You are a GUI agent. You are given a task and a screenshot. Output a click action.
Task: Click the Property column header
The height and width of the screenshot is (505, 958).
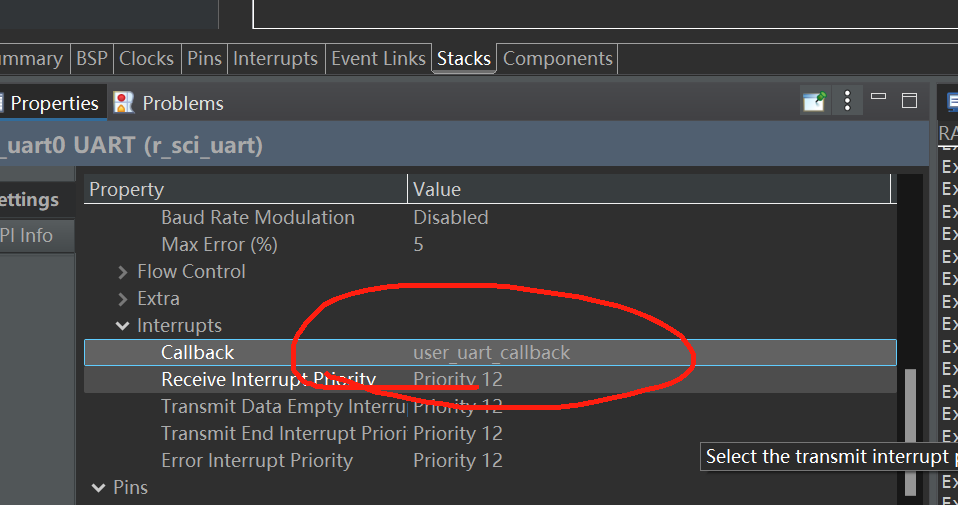click(246, 189)
